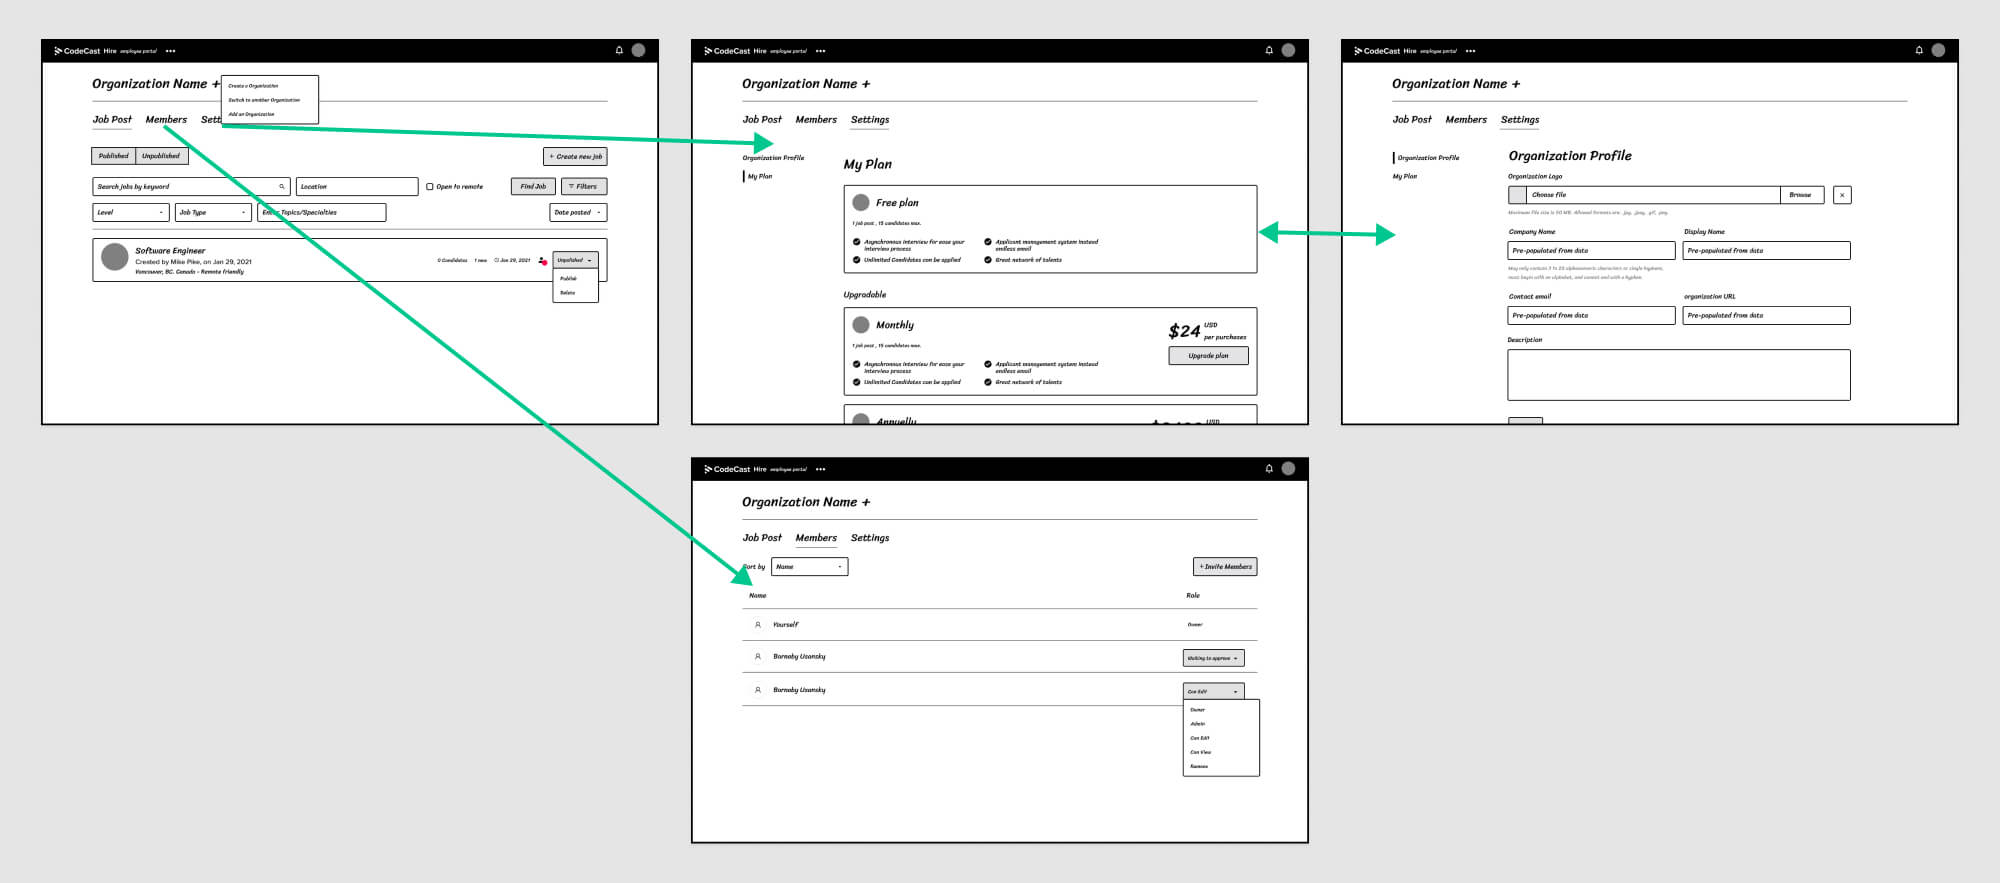Select Switch to another Organization menu entry
Screen dimensions: 2000x883
[264, 100]
